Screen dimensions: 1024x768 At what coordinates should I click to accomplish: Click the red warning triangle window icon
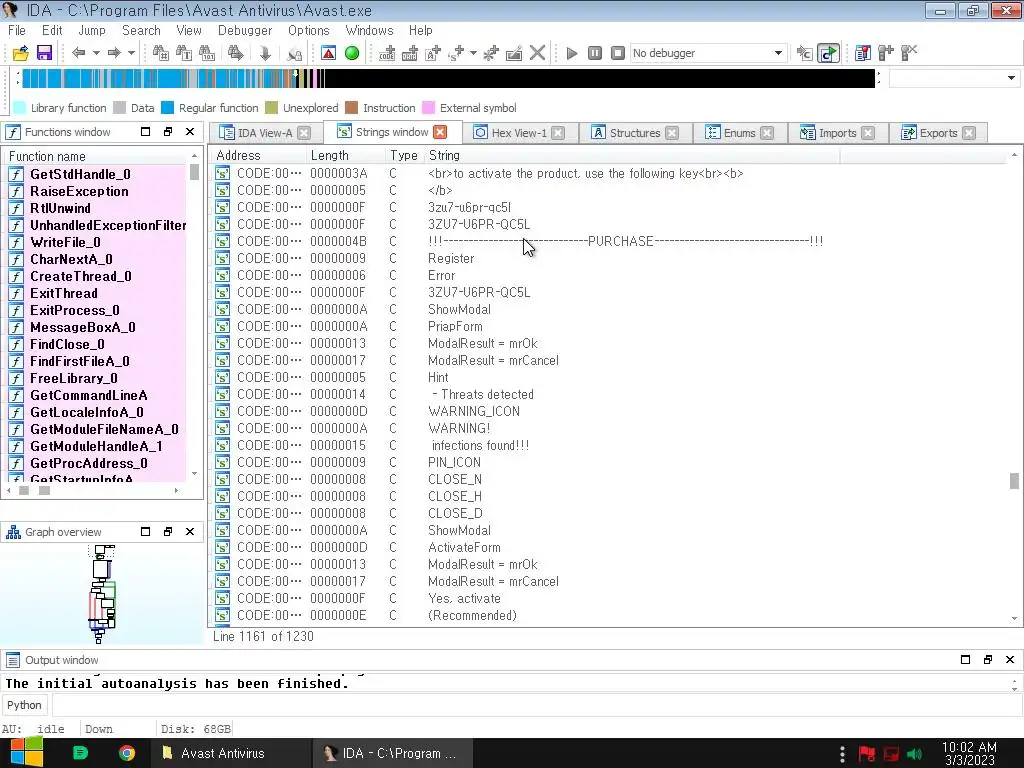pyautogui.click(x=328, y=53)
